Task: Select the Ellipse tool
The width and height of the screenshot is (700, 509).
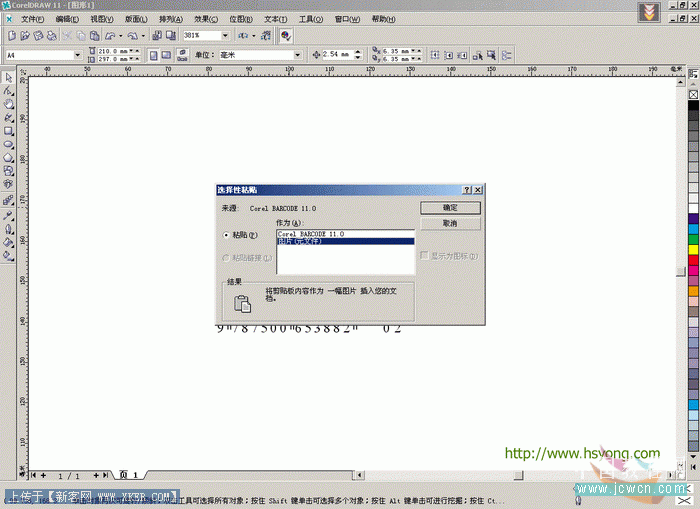Action: [x=8, y=144]
